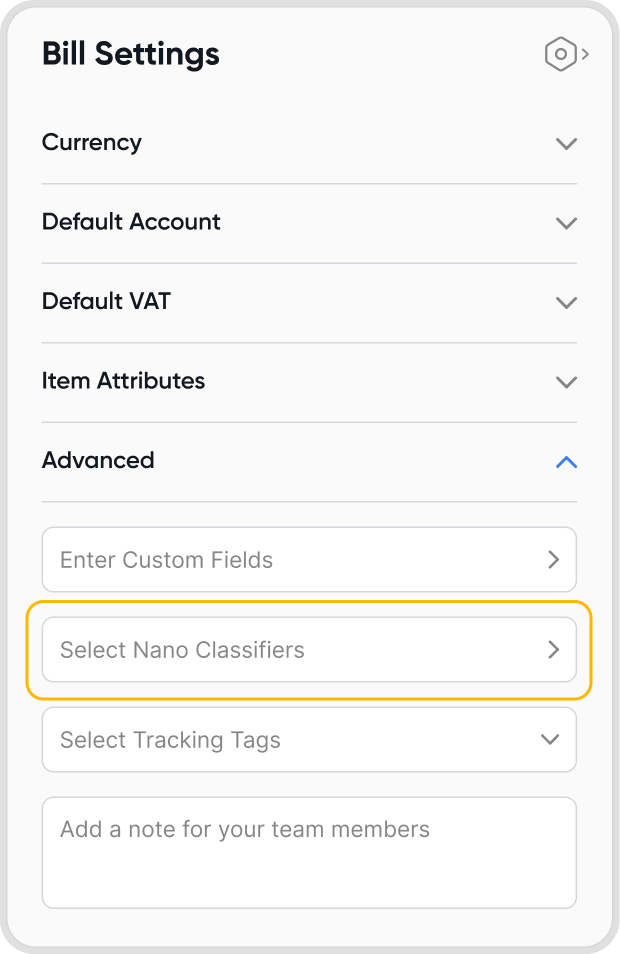
Task: Click the small arrow beside the hexagon icon
Action: pyautogui.click(x=585, y=54)
